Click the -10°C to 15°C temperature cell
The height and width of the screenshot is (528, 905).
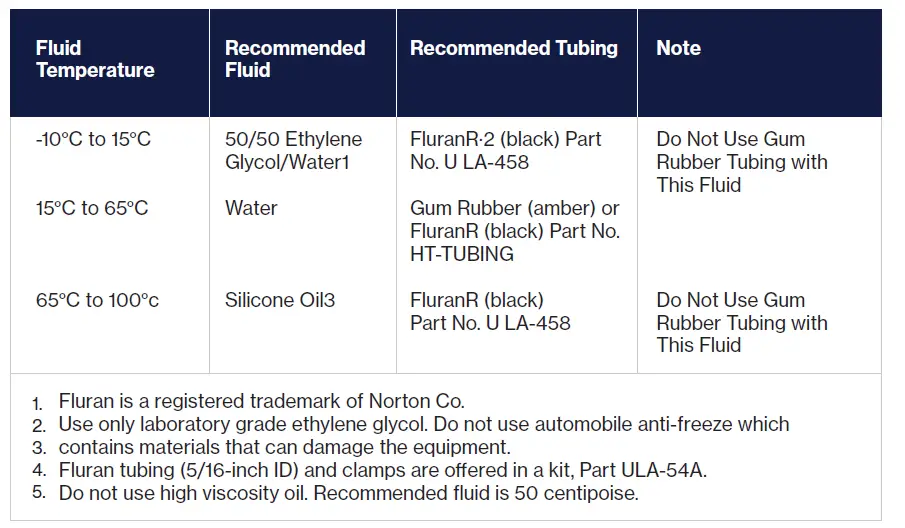[x=93, y=139]
